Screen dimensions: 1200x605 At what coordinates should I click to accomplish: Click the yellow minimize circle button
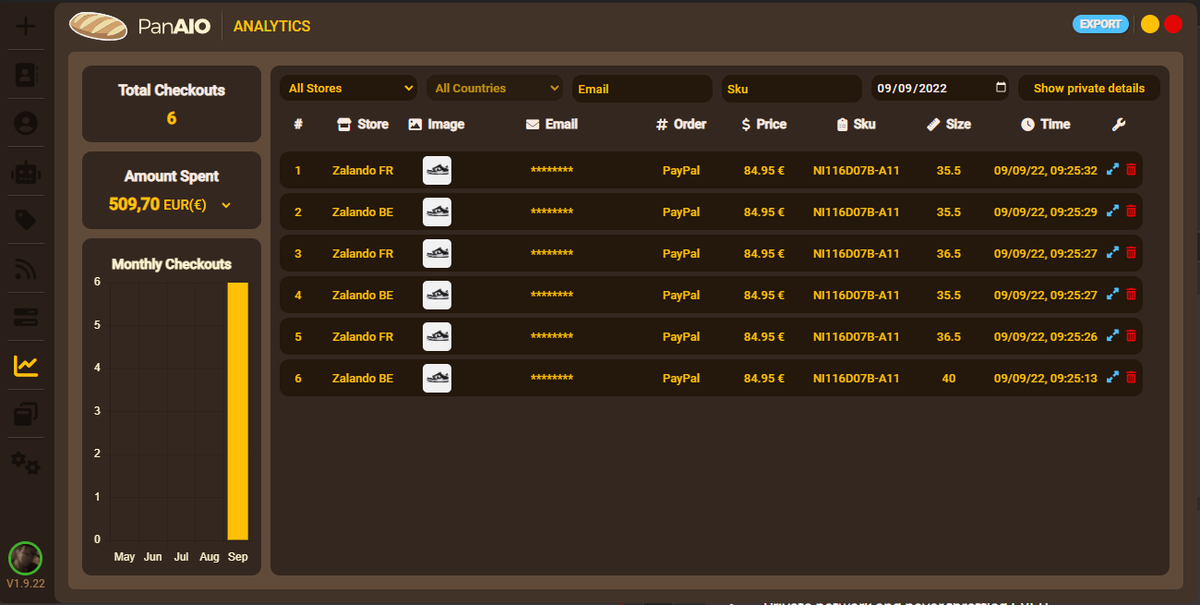click(1150, 24)
